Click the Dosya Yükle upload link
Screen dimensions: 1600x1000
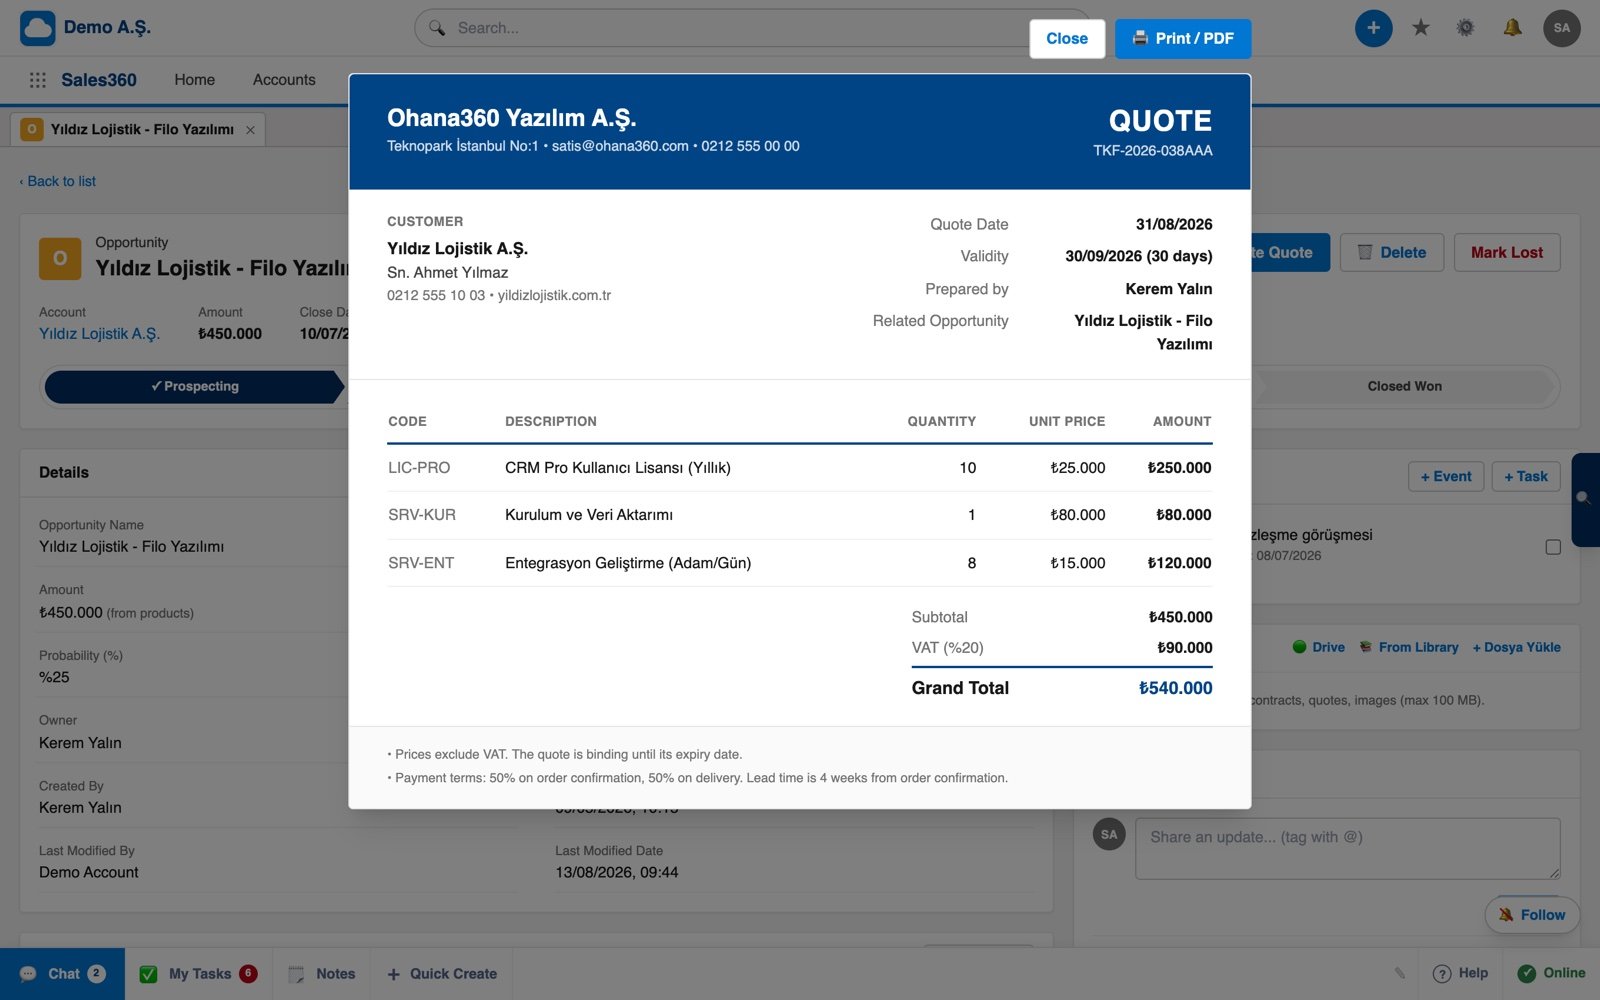click(x=1516, y=647)
